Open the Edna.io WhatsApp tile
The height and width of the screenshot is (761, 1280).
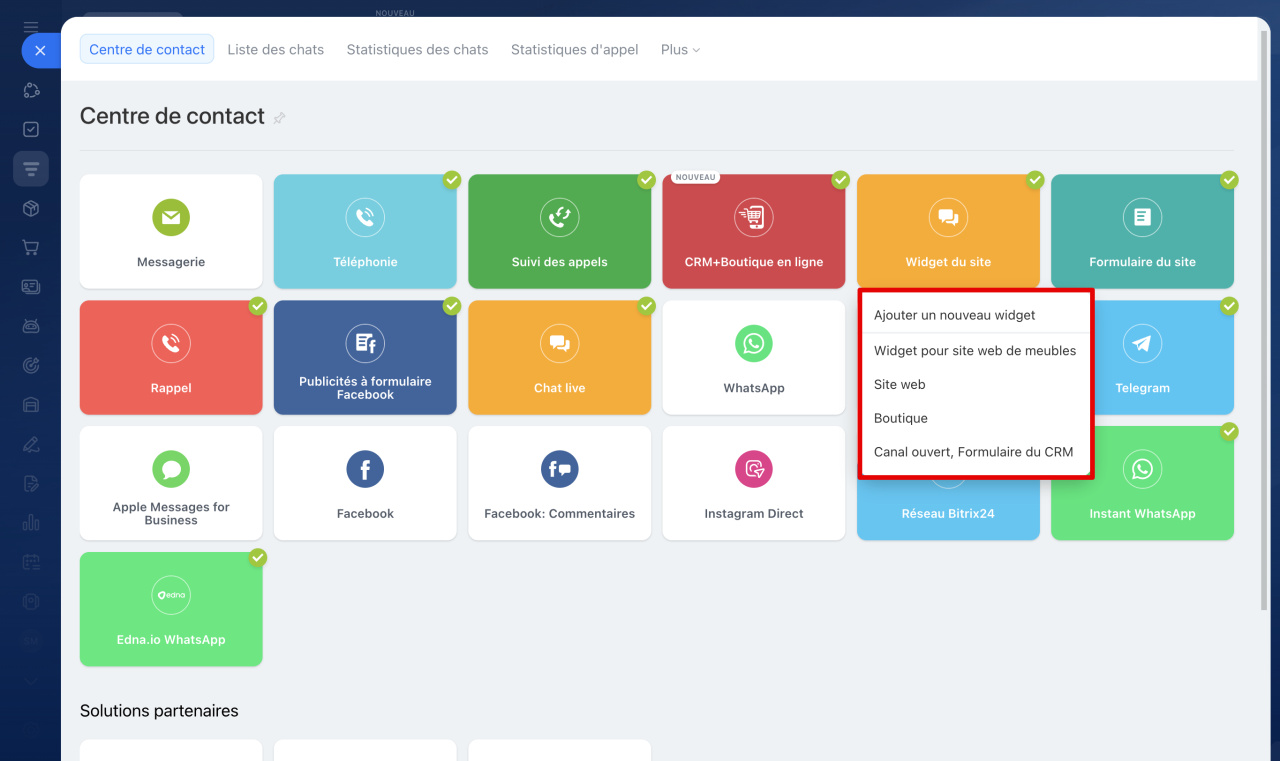pos(171,610)
